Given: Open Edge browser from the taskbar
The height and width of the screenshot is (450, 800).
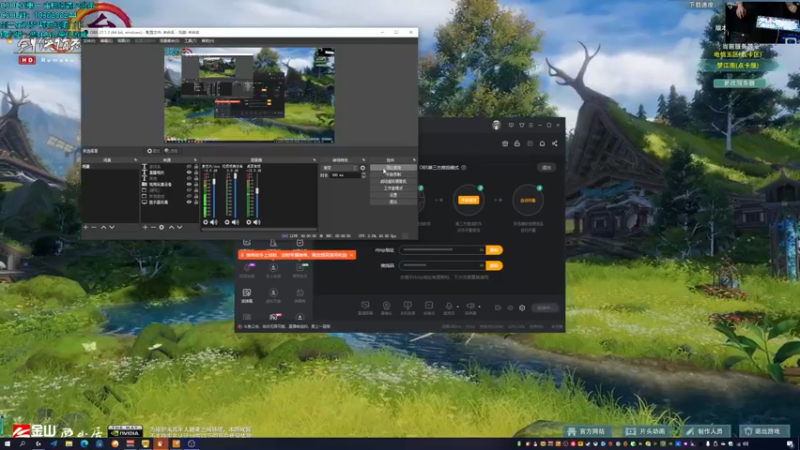Looking at the screenshot, I should point(84,444).
